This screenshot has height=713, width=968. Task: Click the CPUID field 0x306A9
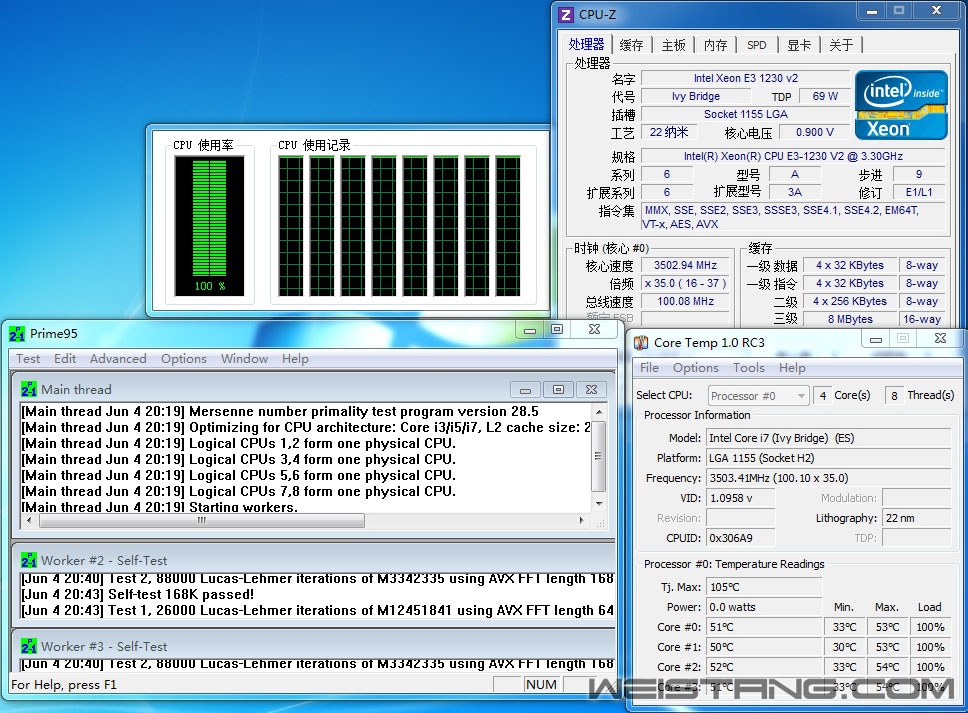coord(741,538)
